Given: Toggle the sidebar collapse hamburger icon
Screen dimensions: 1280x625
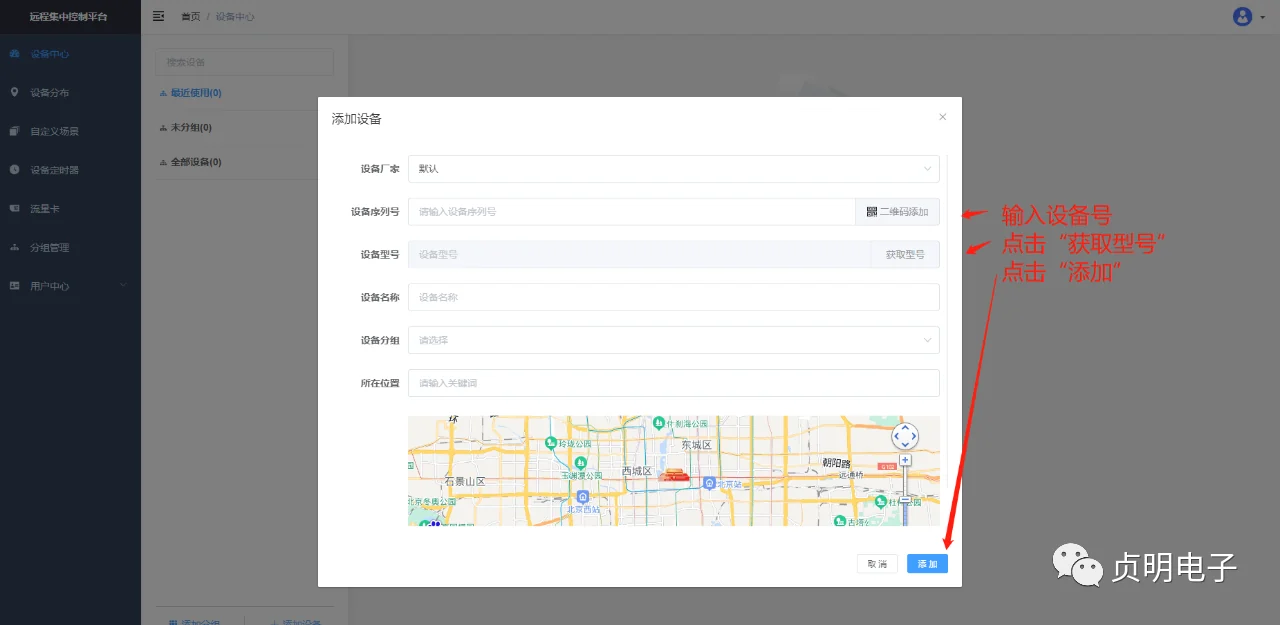Looking at the screenshot, I should [x=158, y=16].
